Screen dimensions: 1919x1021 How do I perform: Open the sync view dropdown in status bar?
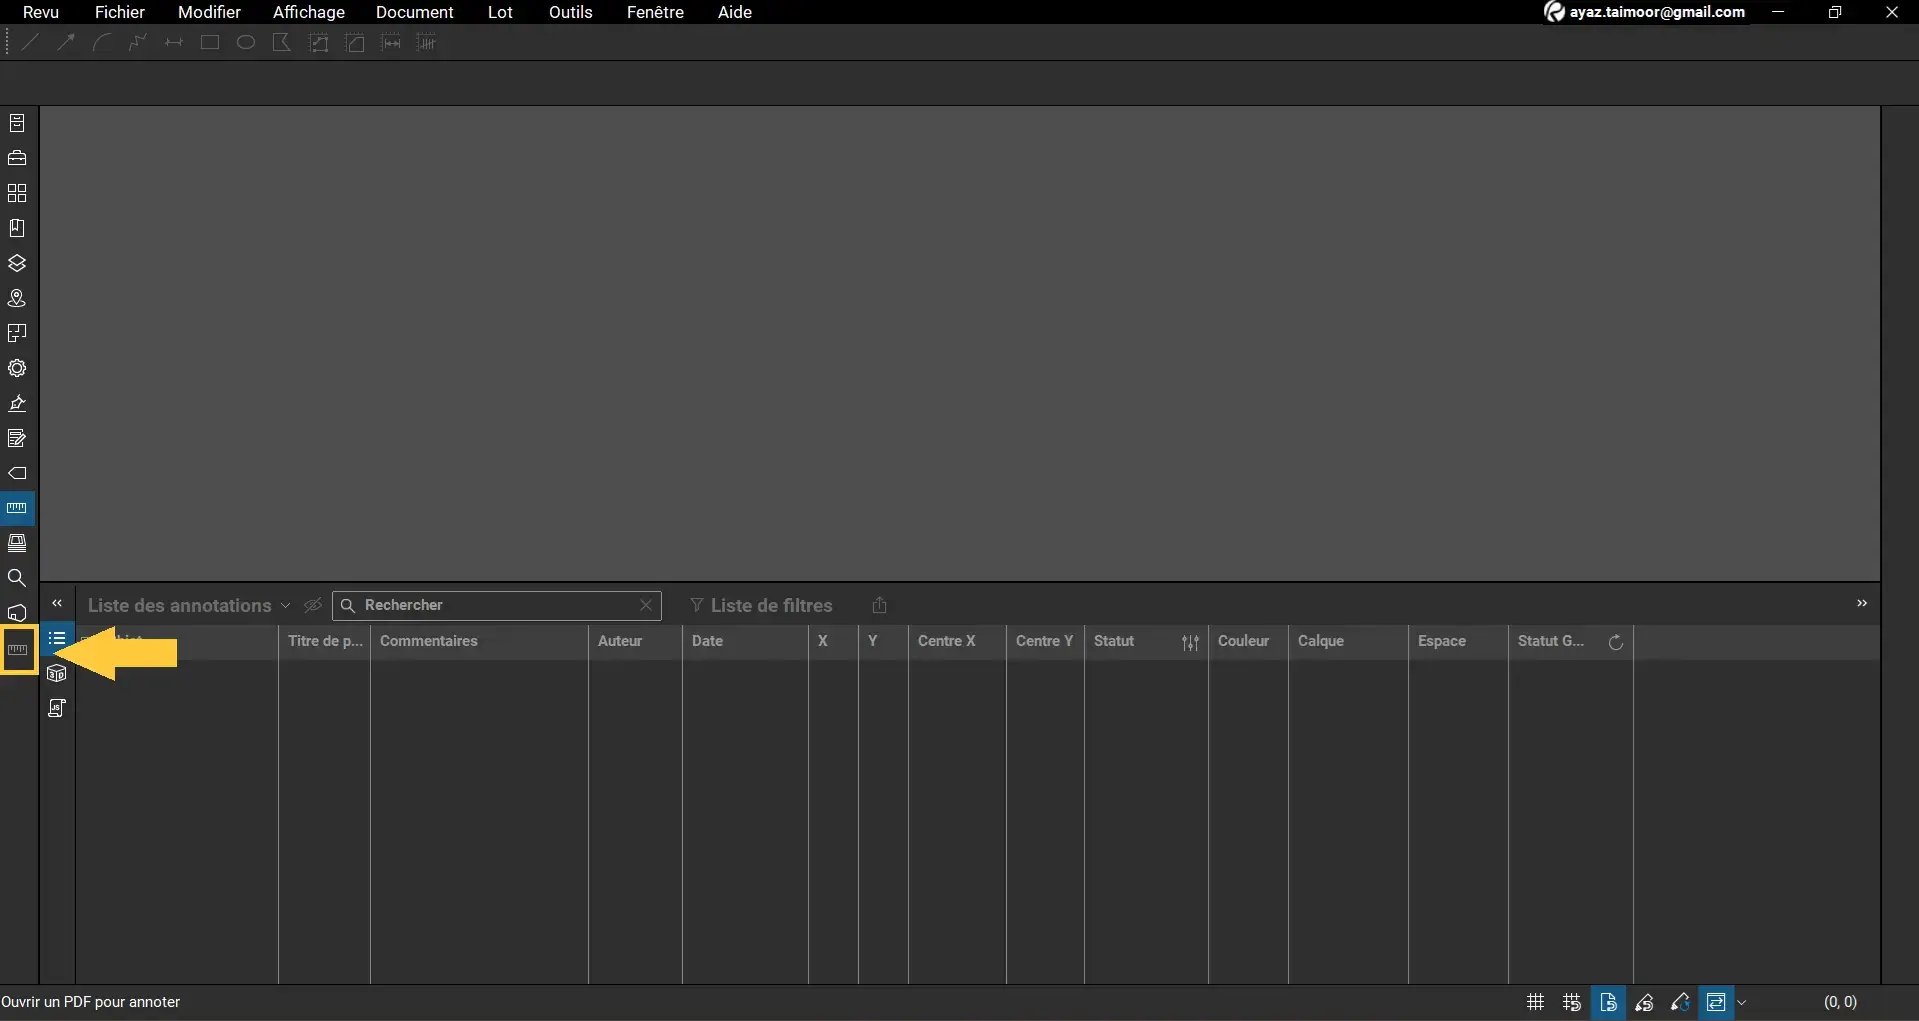click(x=1741, y=1003)
